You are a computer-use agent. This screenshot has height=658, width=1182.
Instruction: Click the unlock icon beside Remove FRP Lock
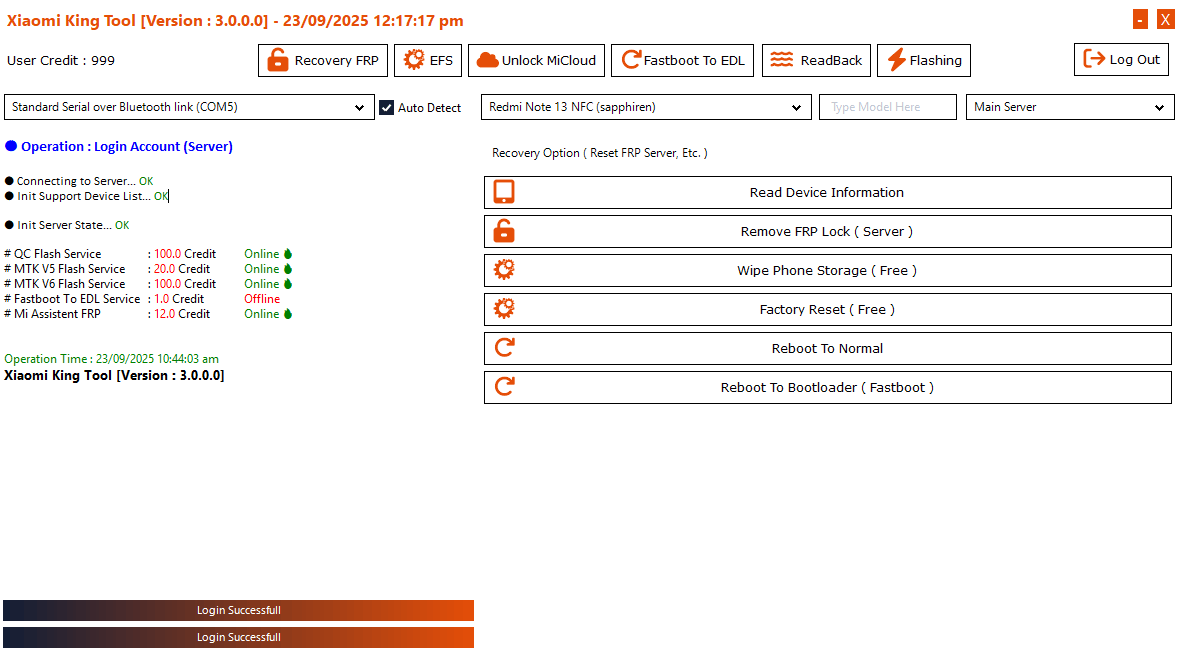504,230
